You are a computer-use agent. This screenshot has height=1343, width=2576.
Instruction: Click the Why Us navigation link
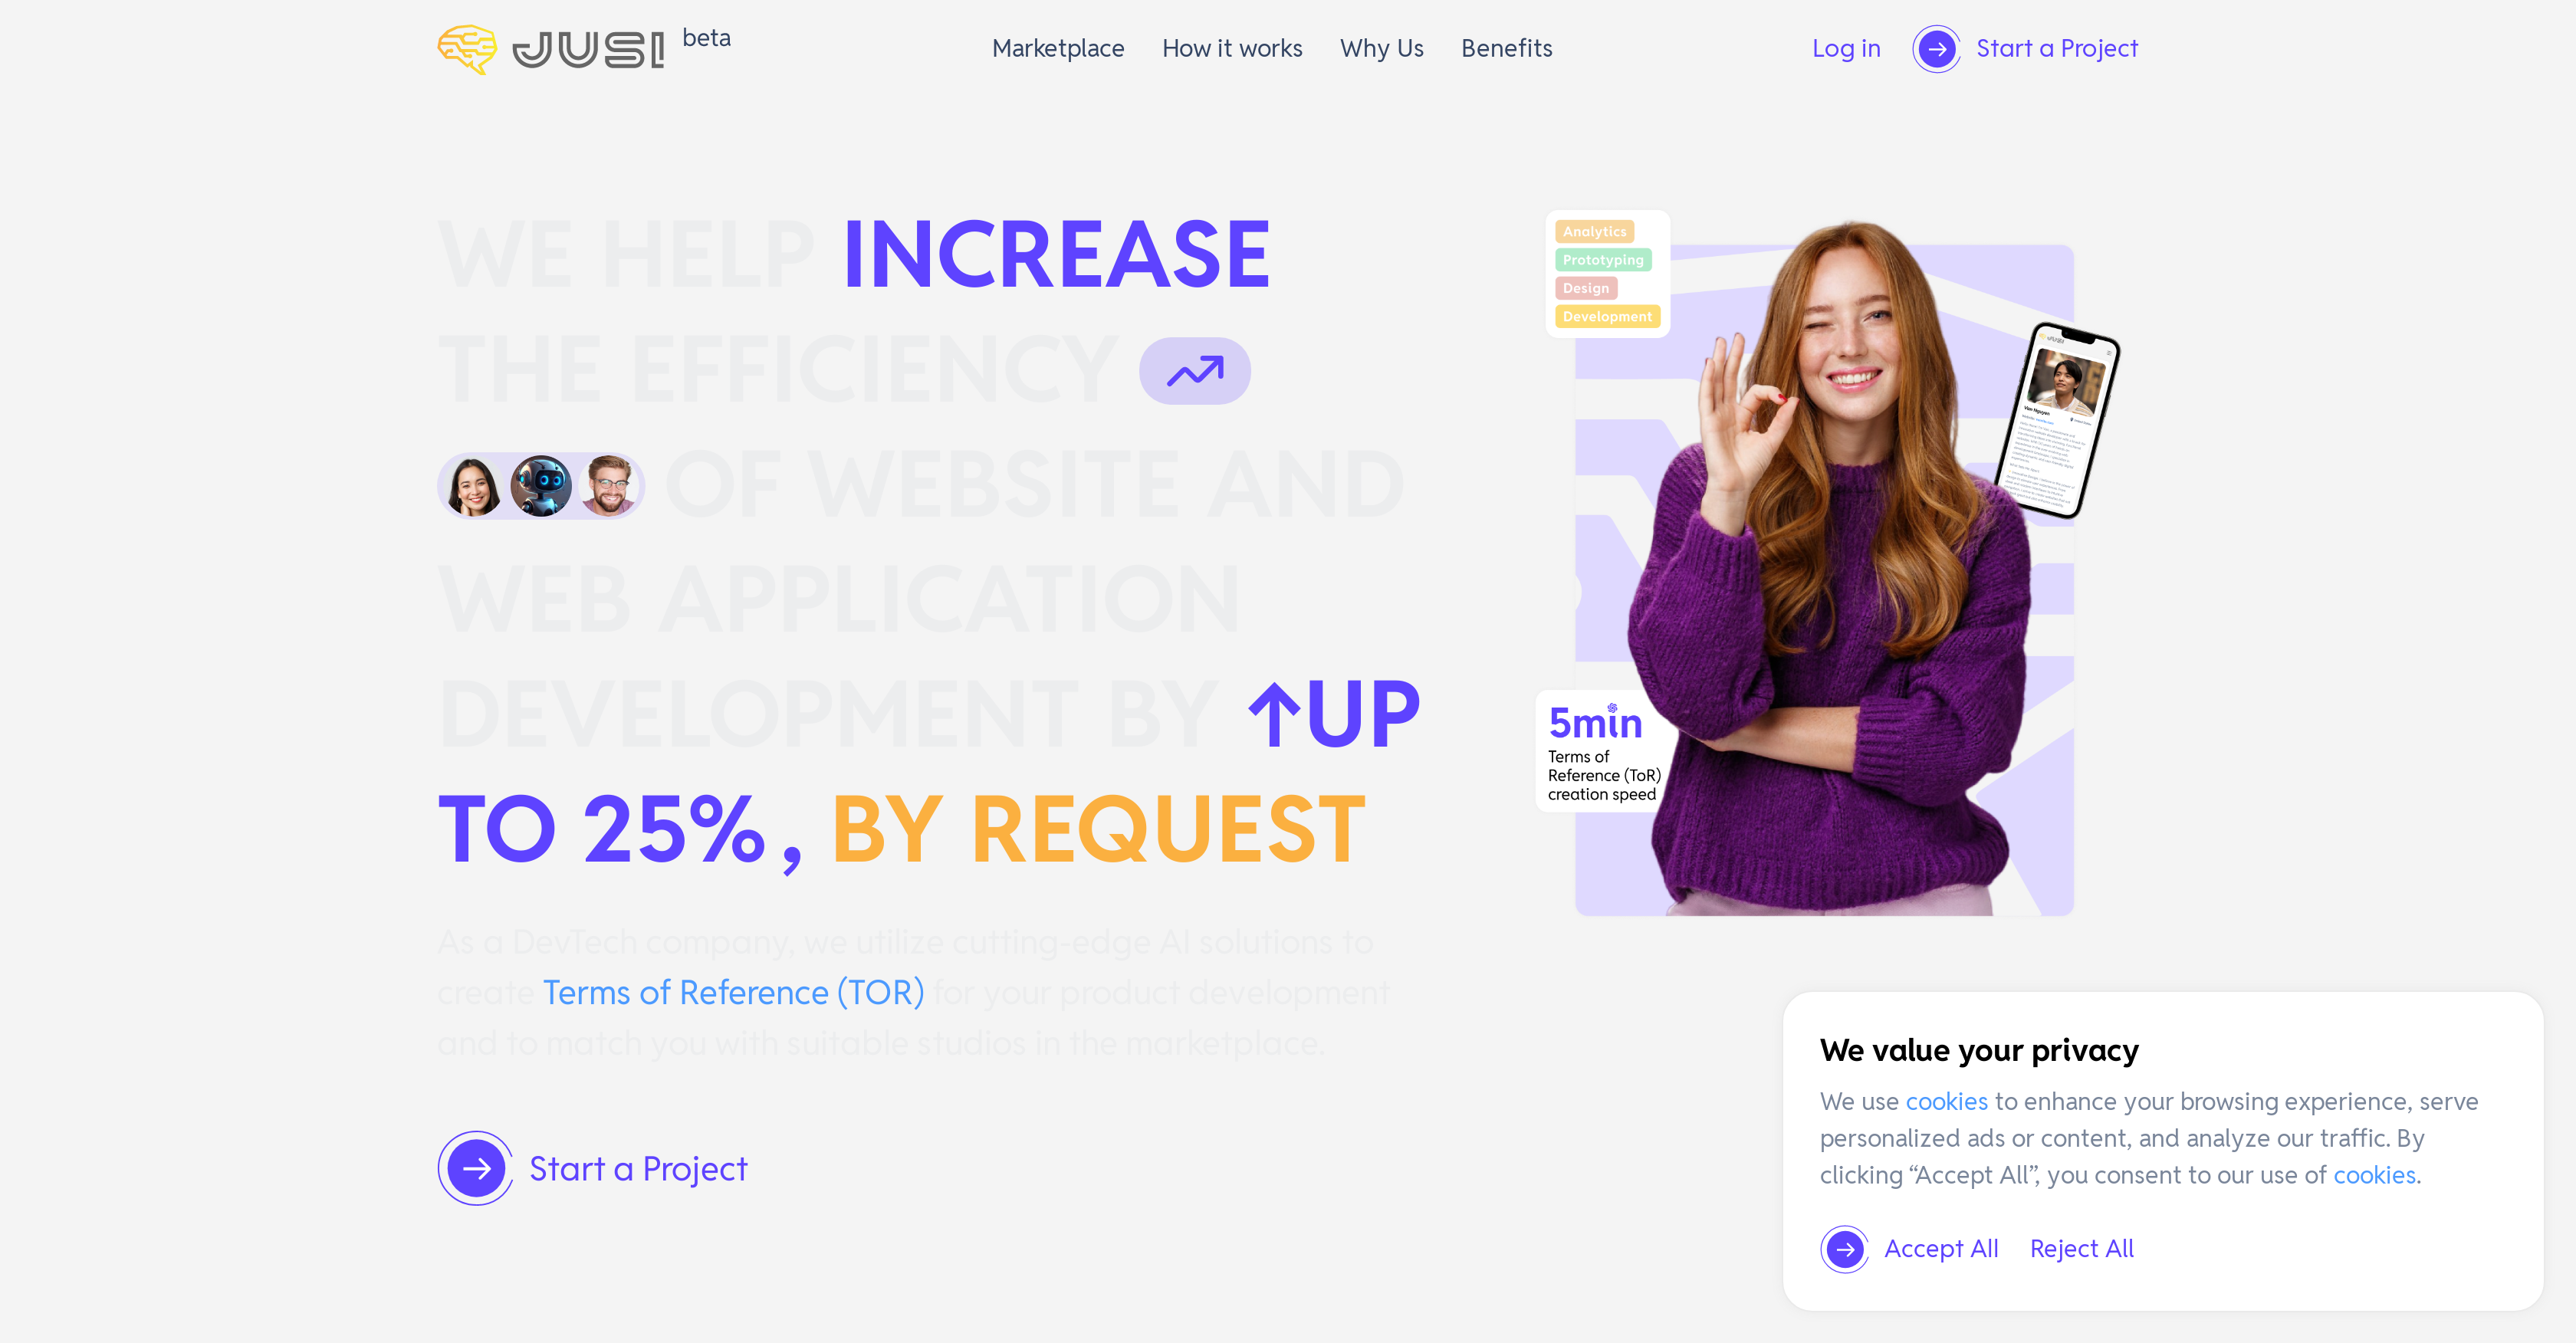coord(1382,48)
